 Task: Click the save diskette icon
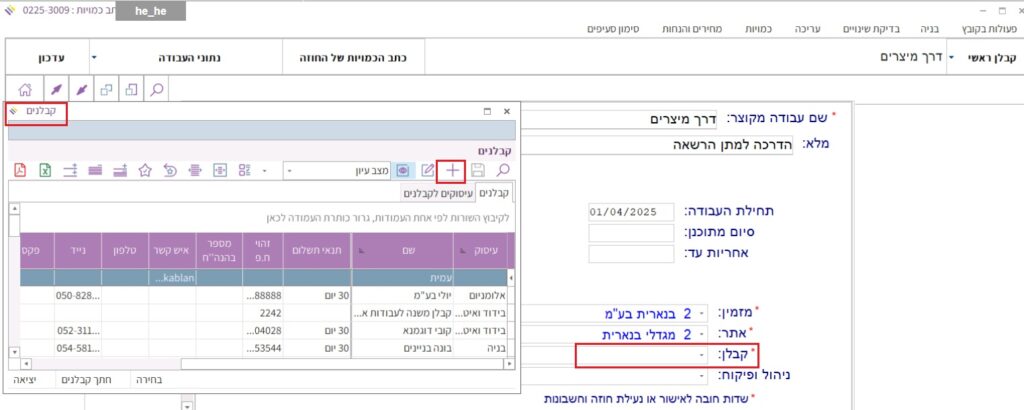click(x=478, y=171)
